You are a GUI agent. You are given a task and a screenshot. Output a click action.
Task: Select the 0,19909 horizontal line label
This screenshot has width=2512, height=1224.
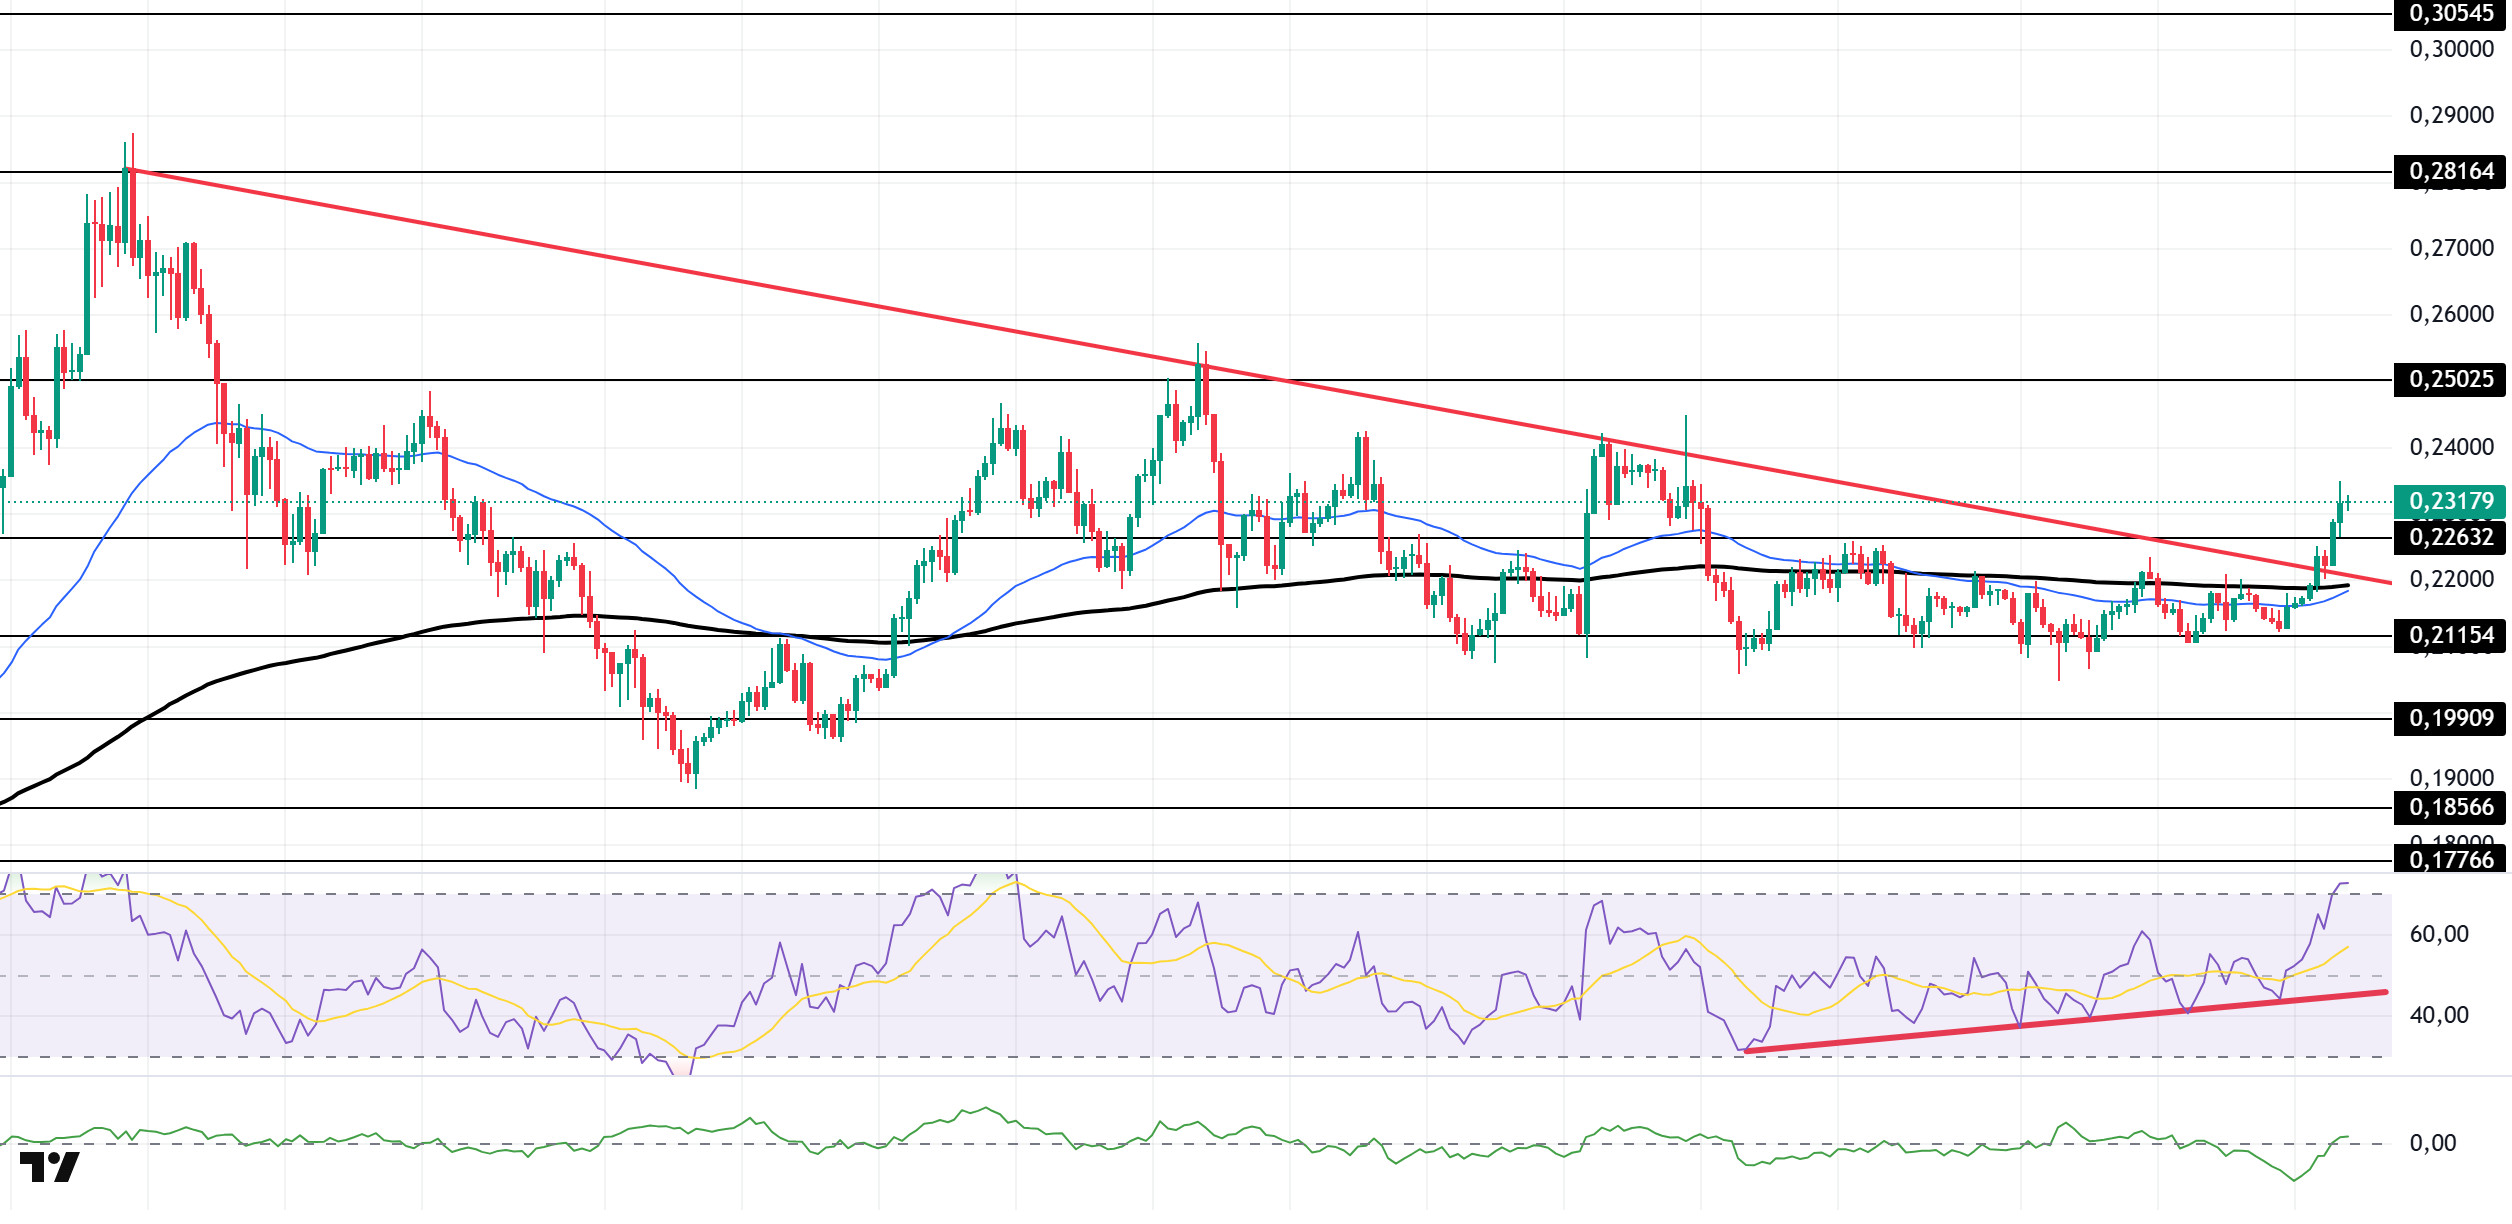point(2452,719)
